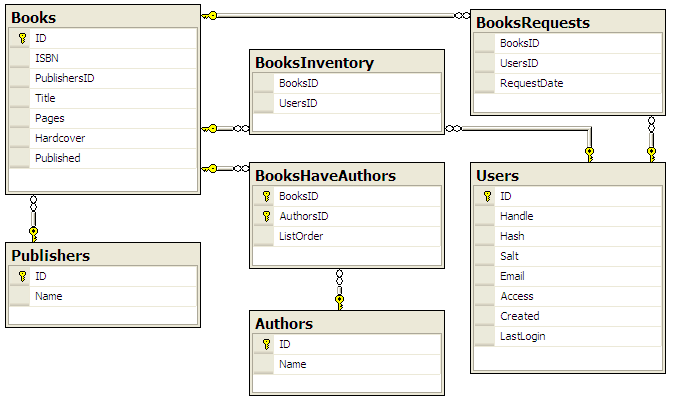This screenshot has height=402, width=674.
Task: Select the ListOrder column in BooksHaveAuthors
Action: (x=301, y=236)
